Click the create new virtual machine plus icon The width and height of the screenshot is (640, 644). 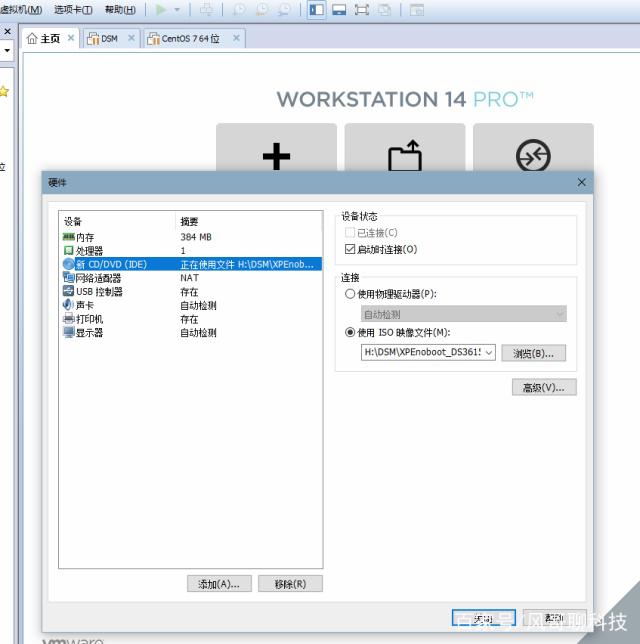click(276, 156)
